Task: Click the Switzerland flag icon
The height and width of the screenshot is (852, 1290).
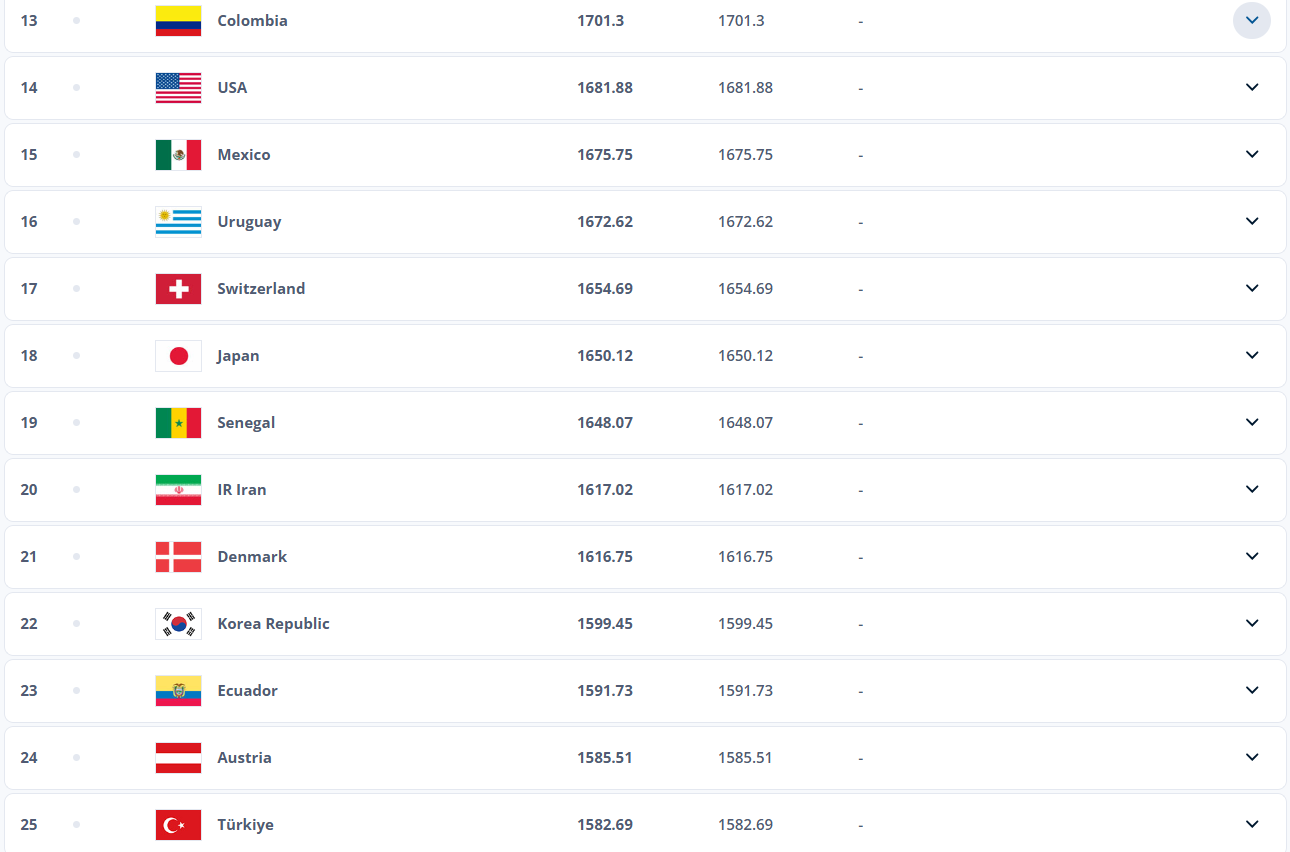Action: [178, 289]
